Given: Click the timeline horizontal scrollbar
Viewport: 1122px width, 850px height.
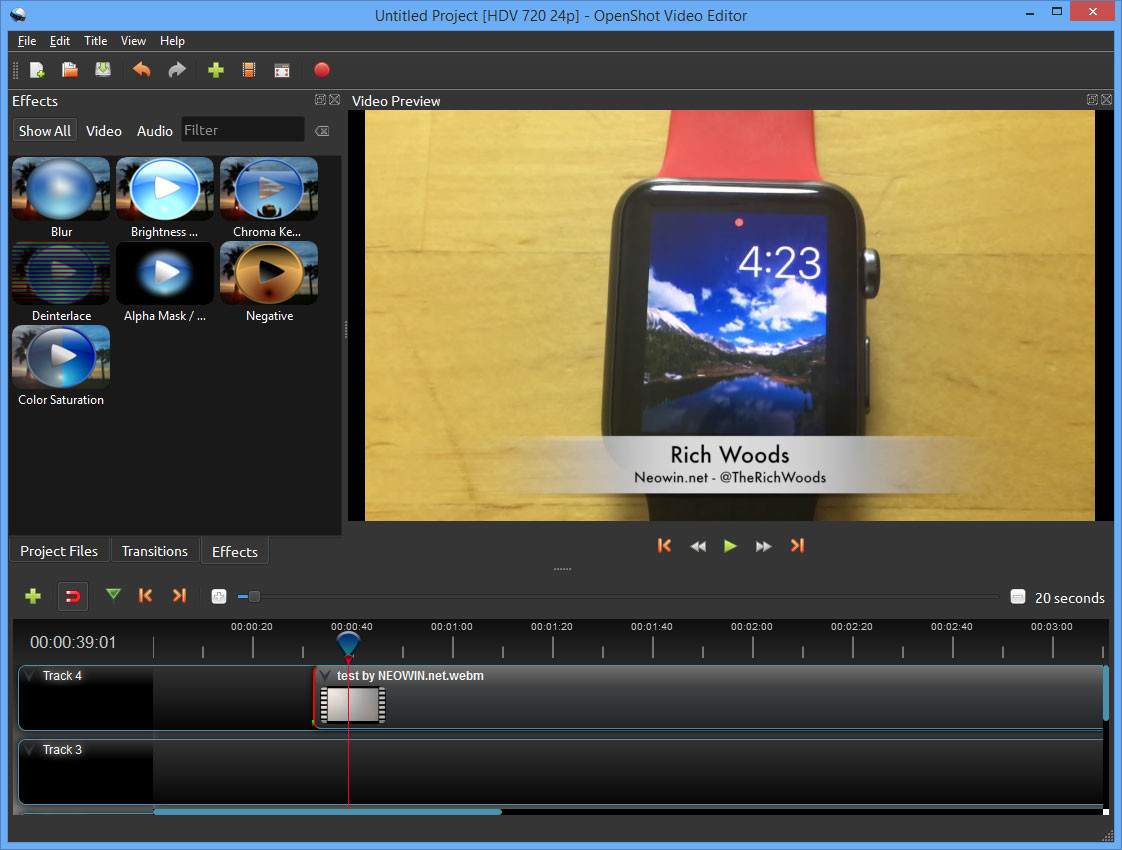Looking at the screenshot, I should 328,812.
